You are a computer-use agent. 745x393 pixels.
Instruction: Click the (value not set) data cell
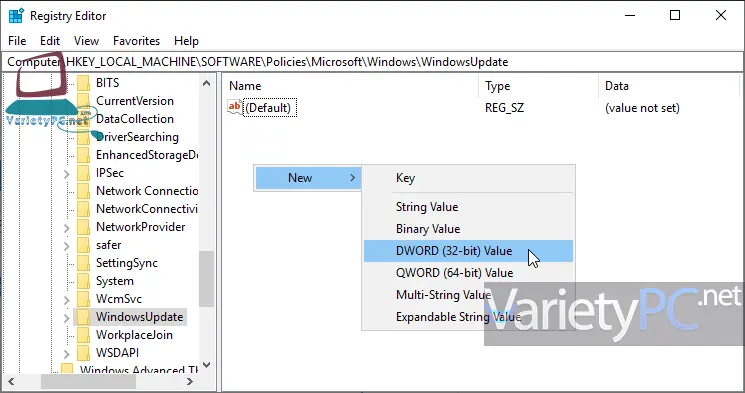click(x=642, y=108)
